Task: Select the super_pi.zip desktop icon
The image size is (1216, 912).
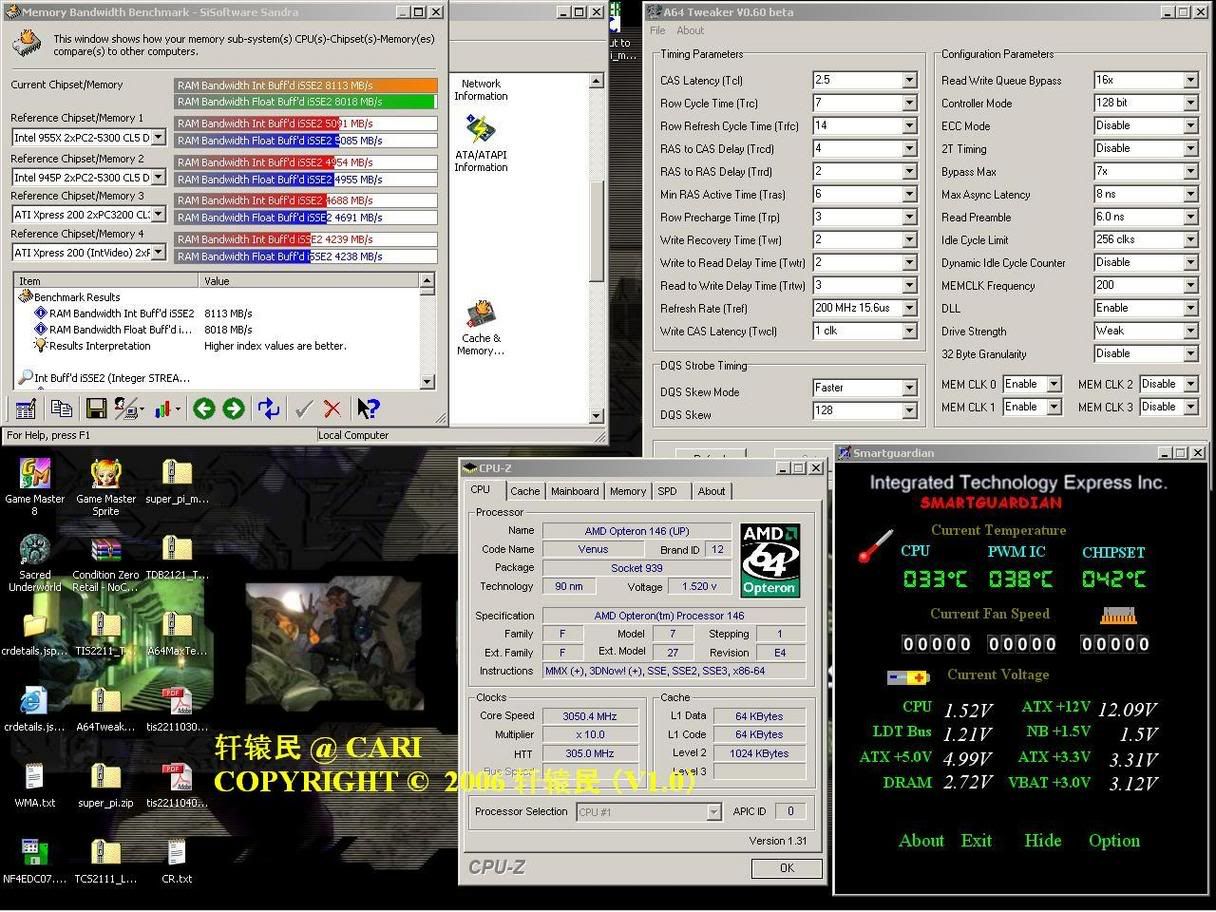Action: (x=106, y=786)
